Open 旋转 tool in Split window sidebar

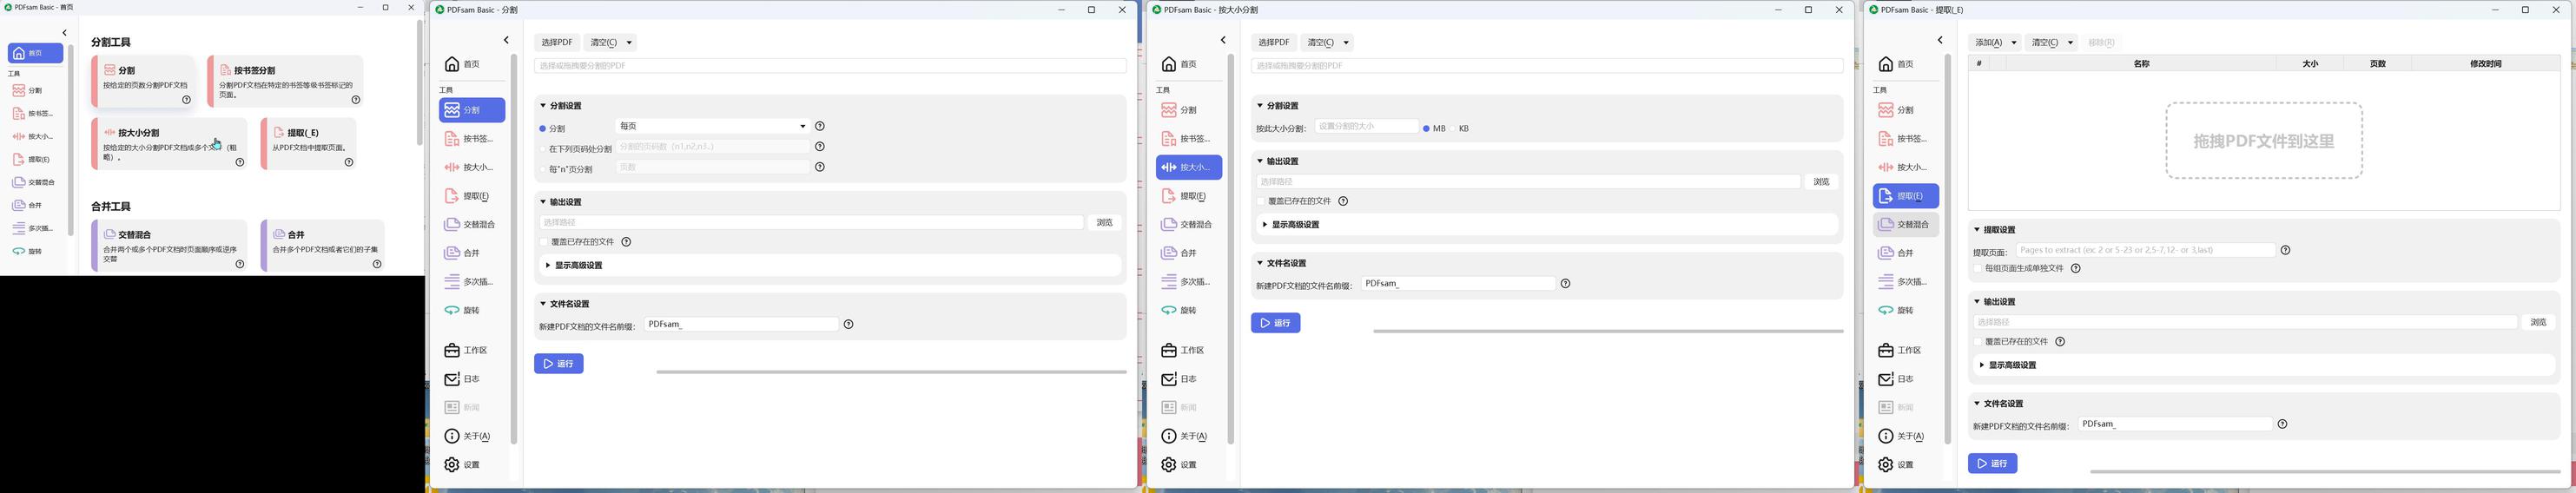point(472,311)
